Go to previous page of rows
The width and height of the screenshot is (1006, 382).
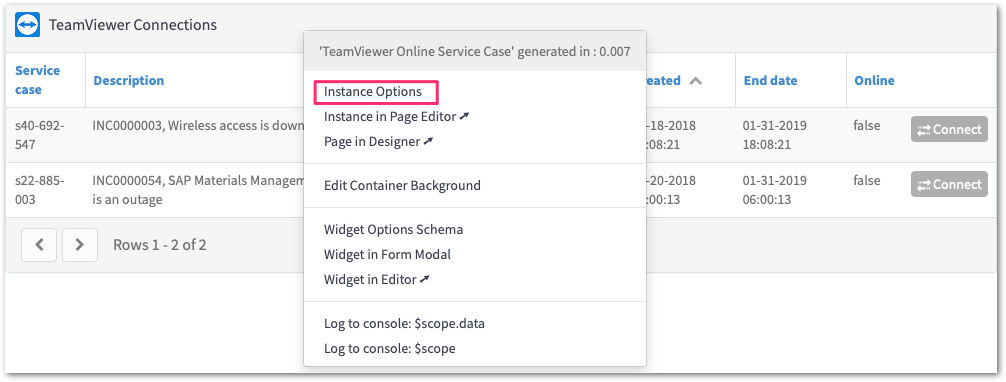tap(39, 245)
